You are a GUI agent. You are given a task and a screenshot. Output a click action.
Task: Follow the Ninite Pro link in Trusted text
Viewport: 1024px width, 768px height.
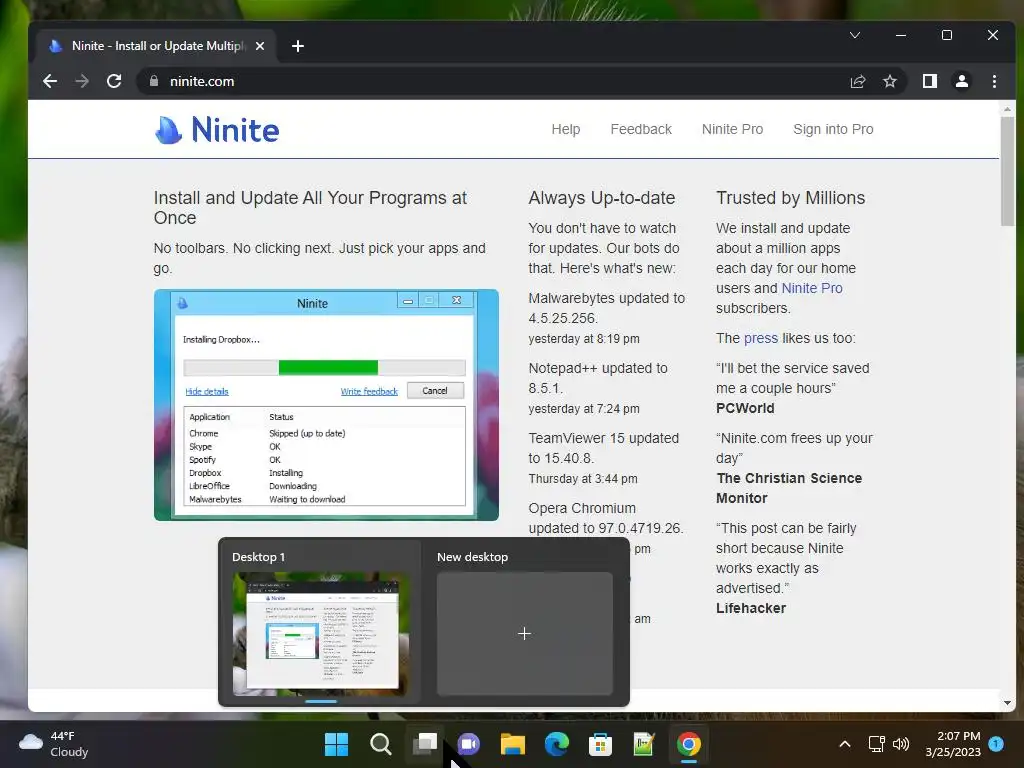tap(812, 288)
